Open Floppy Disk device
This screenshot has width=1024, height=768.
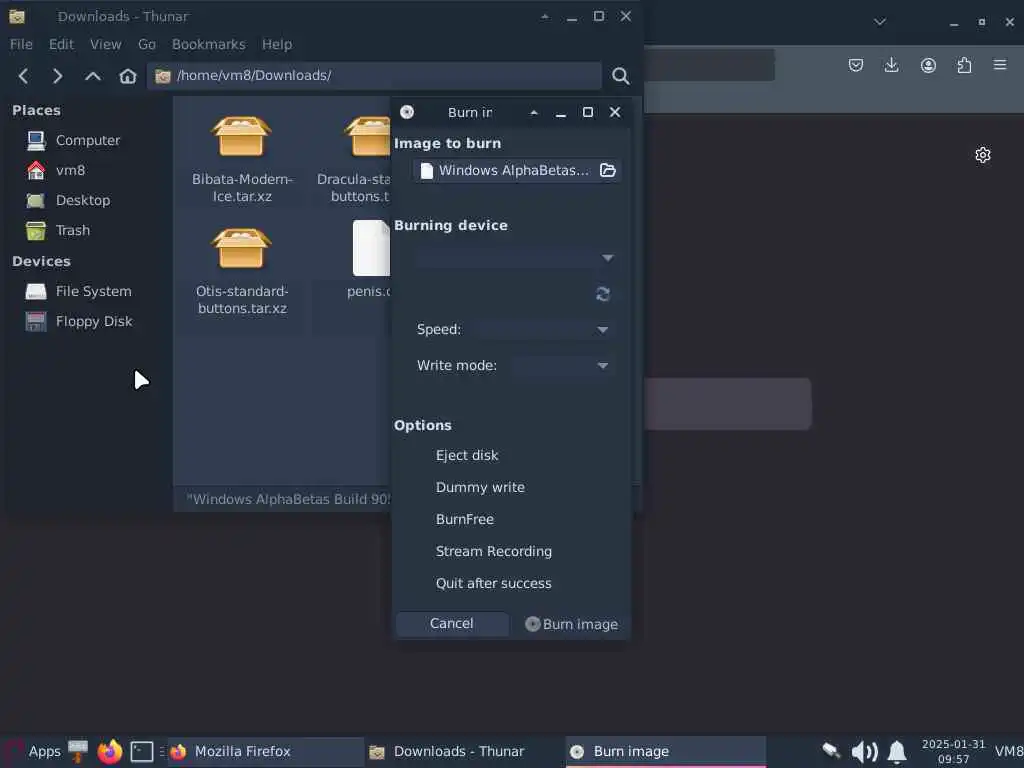(94, 321)
